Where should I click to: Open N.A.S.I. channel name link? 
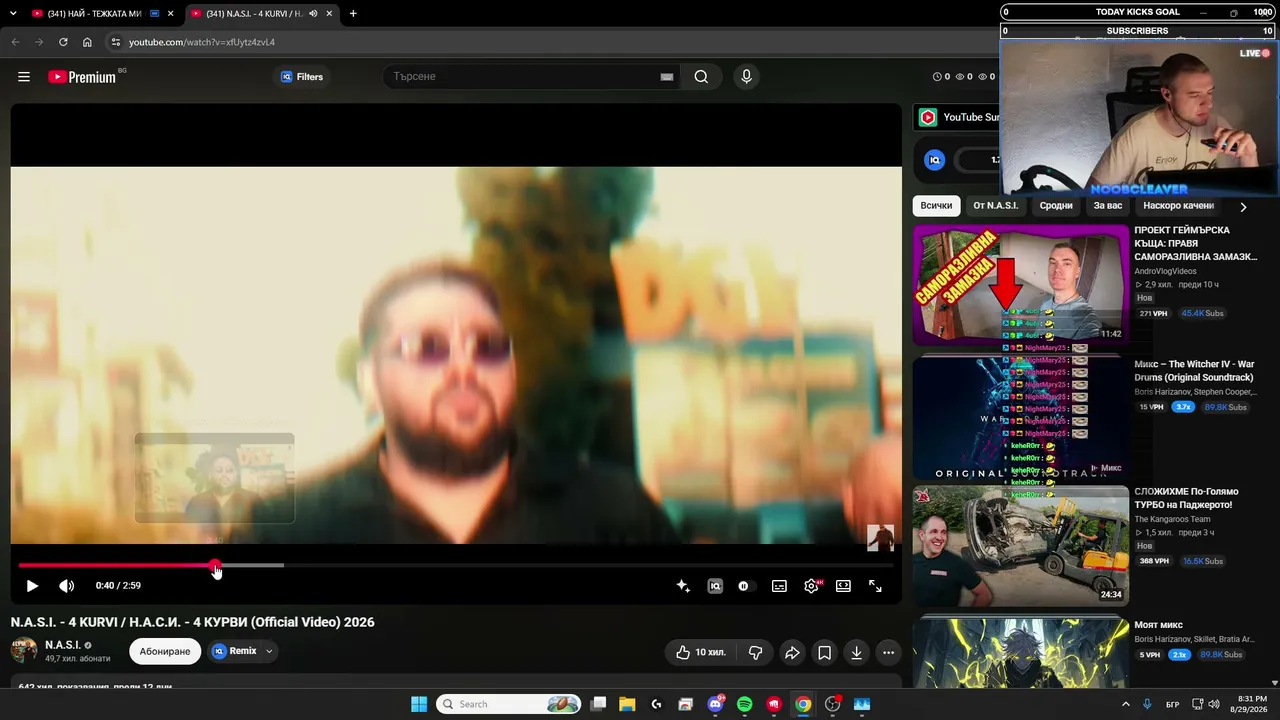coord(63,645)
